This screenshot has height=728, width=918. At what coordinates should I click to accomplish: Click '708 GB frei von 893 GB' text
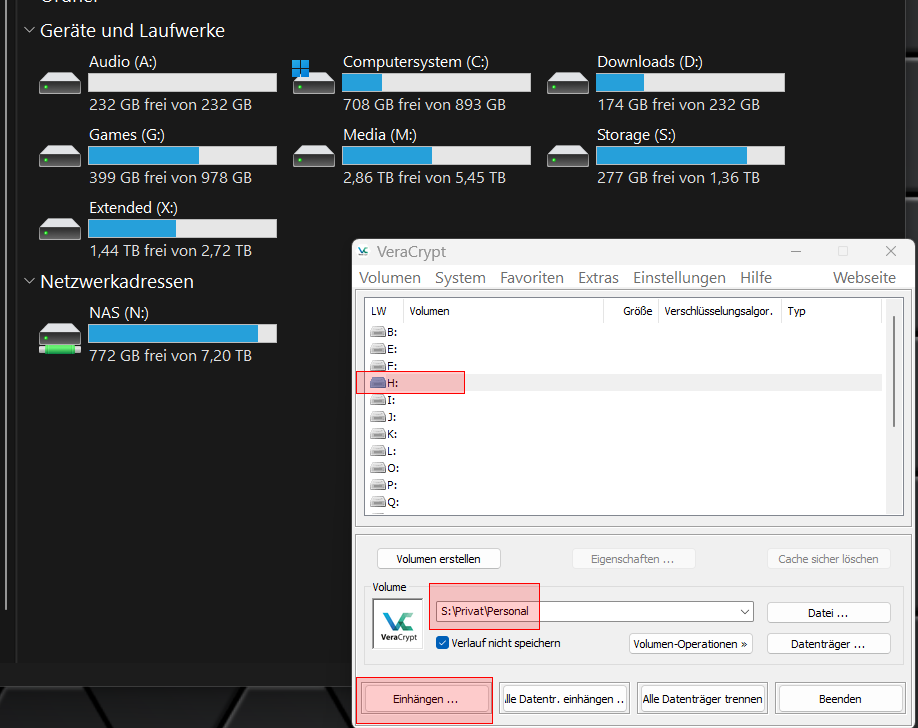(424, 104)
